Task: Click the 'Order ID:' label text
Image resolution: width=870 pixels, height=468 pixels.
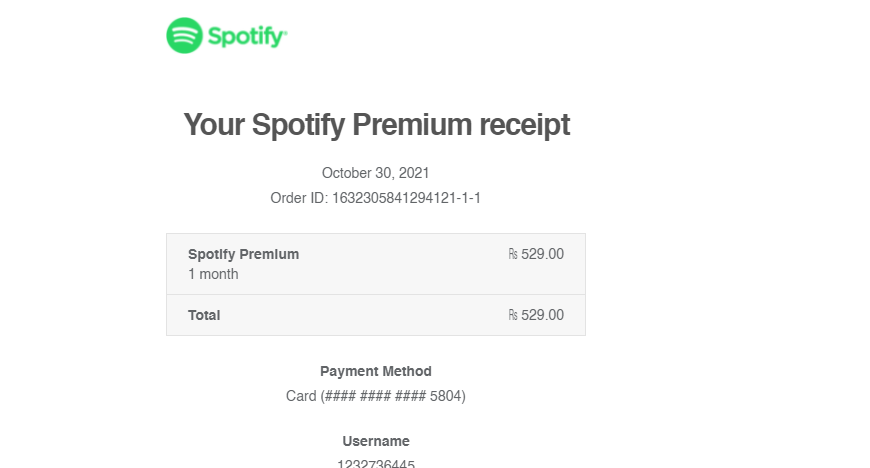Action: coord(299,198)
